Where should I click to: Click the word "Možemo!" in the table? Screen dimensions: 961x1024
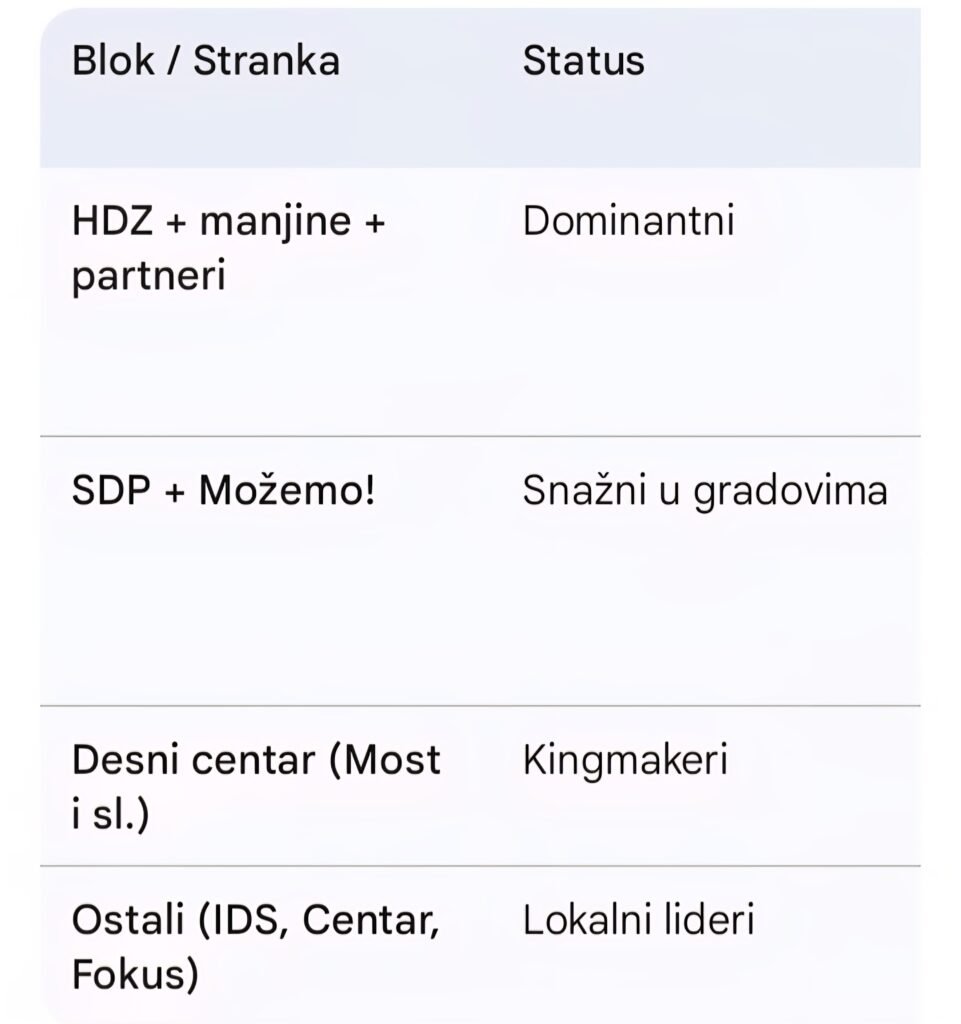287,491
